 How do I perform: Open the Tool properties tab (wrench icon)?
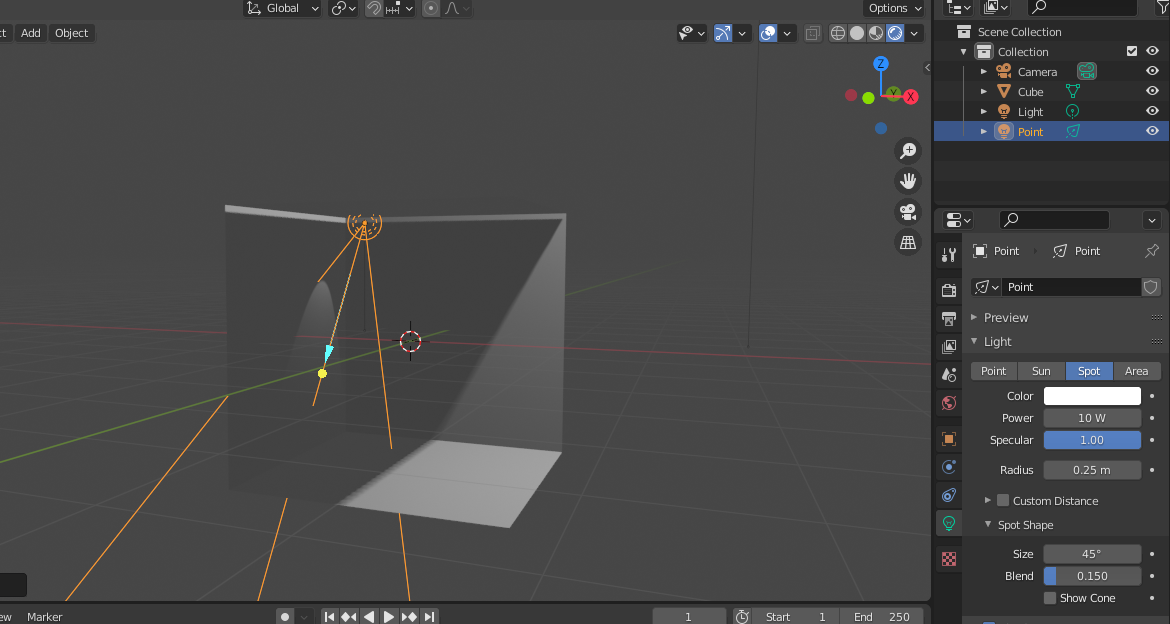(x=949, y=255)
